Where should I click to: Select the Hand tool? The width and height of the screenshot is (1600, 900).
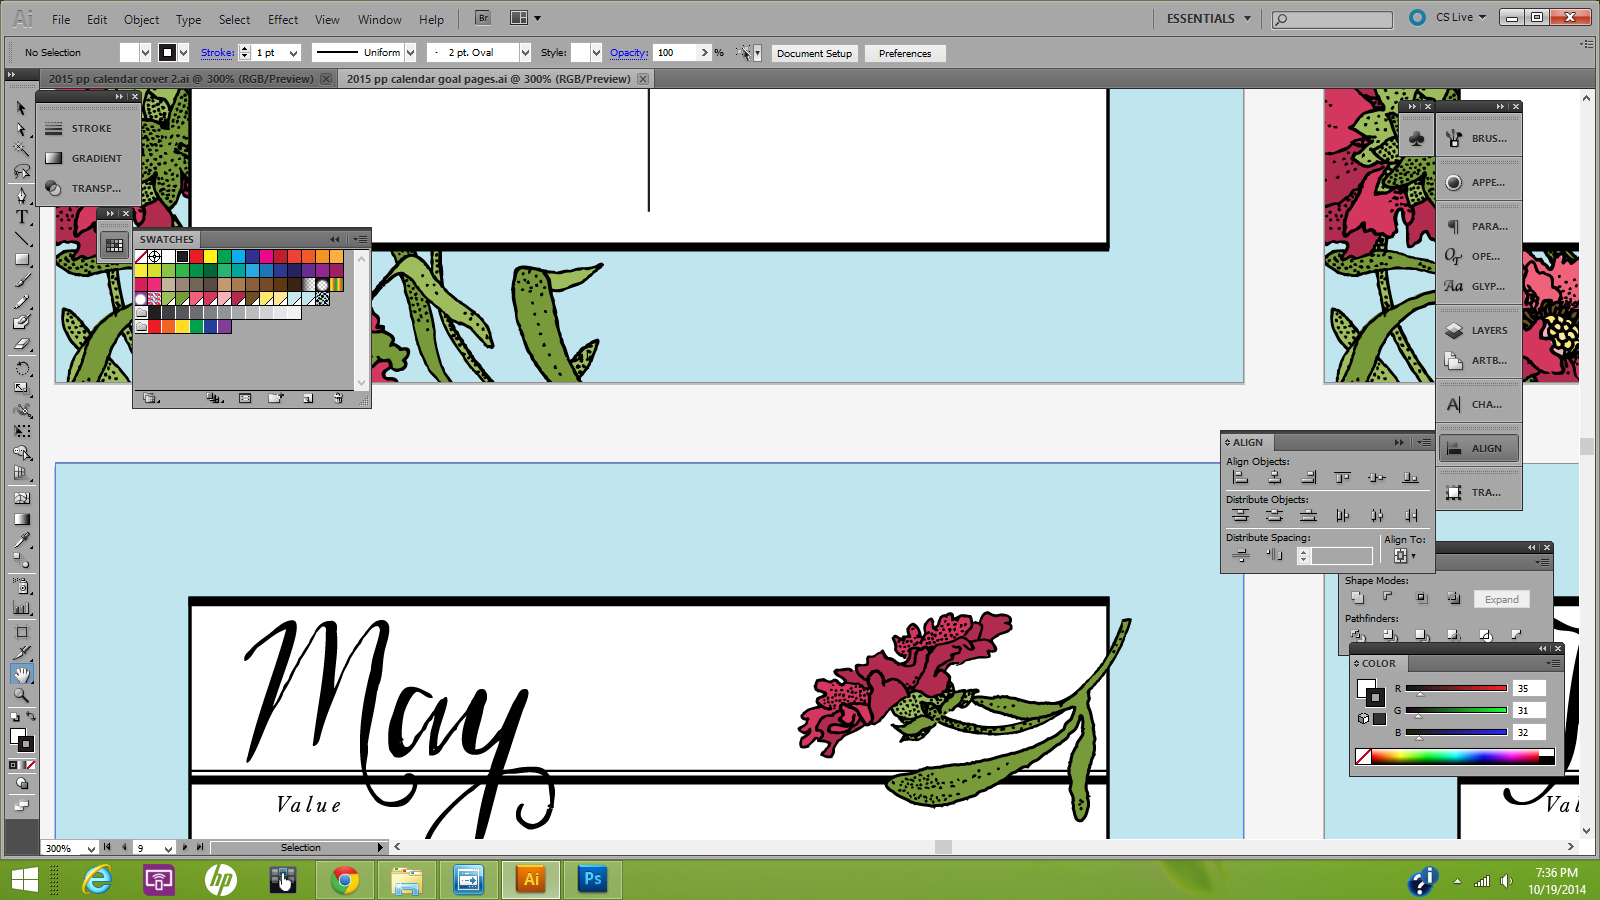(22, 675)
